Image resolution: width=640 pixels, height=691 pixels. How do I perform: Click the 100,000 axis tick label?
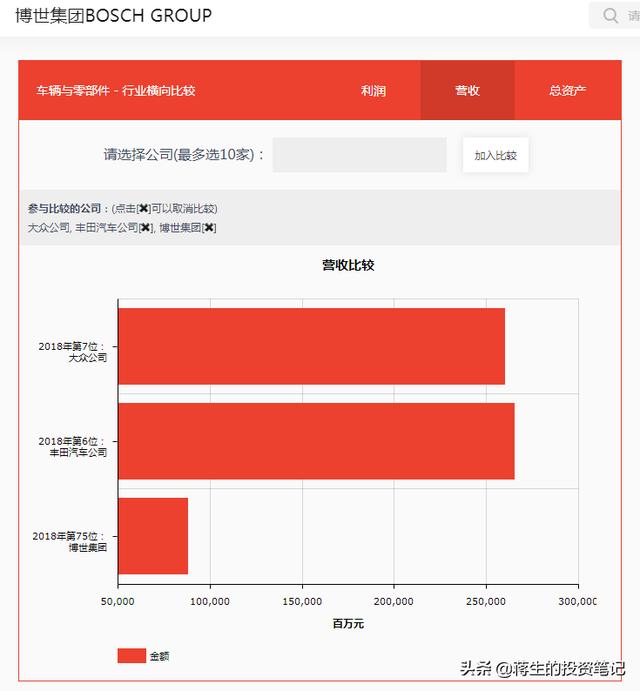(x=210, y=601)
